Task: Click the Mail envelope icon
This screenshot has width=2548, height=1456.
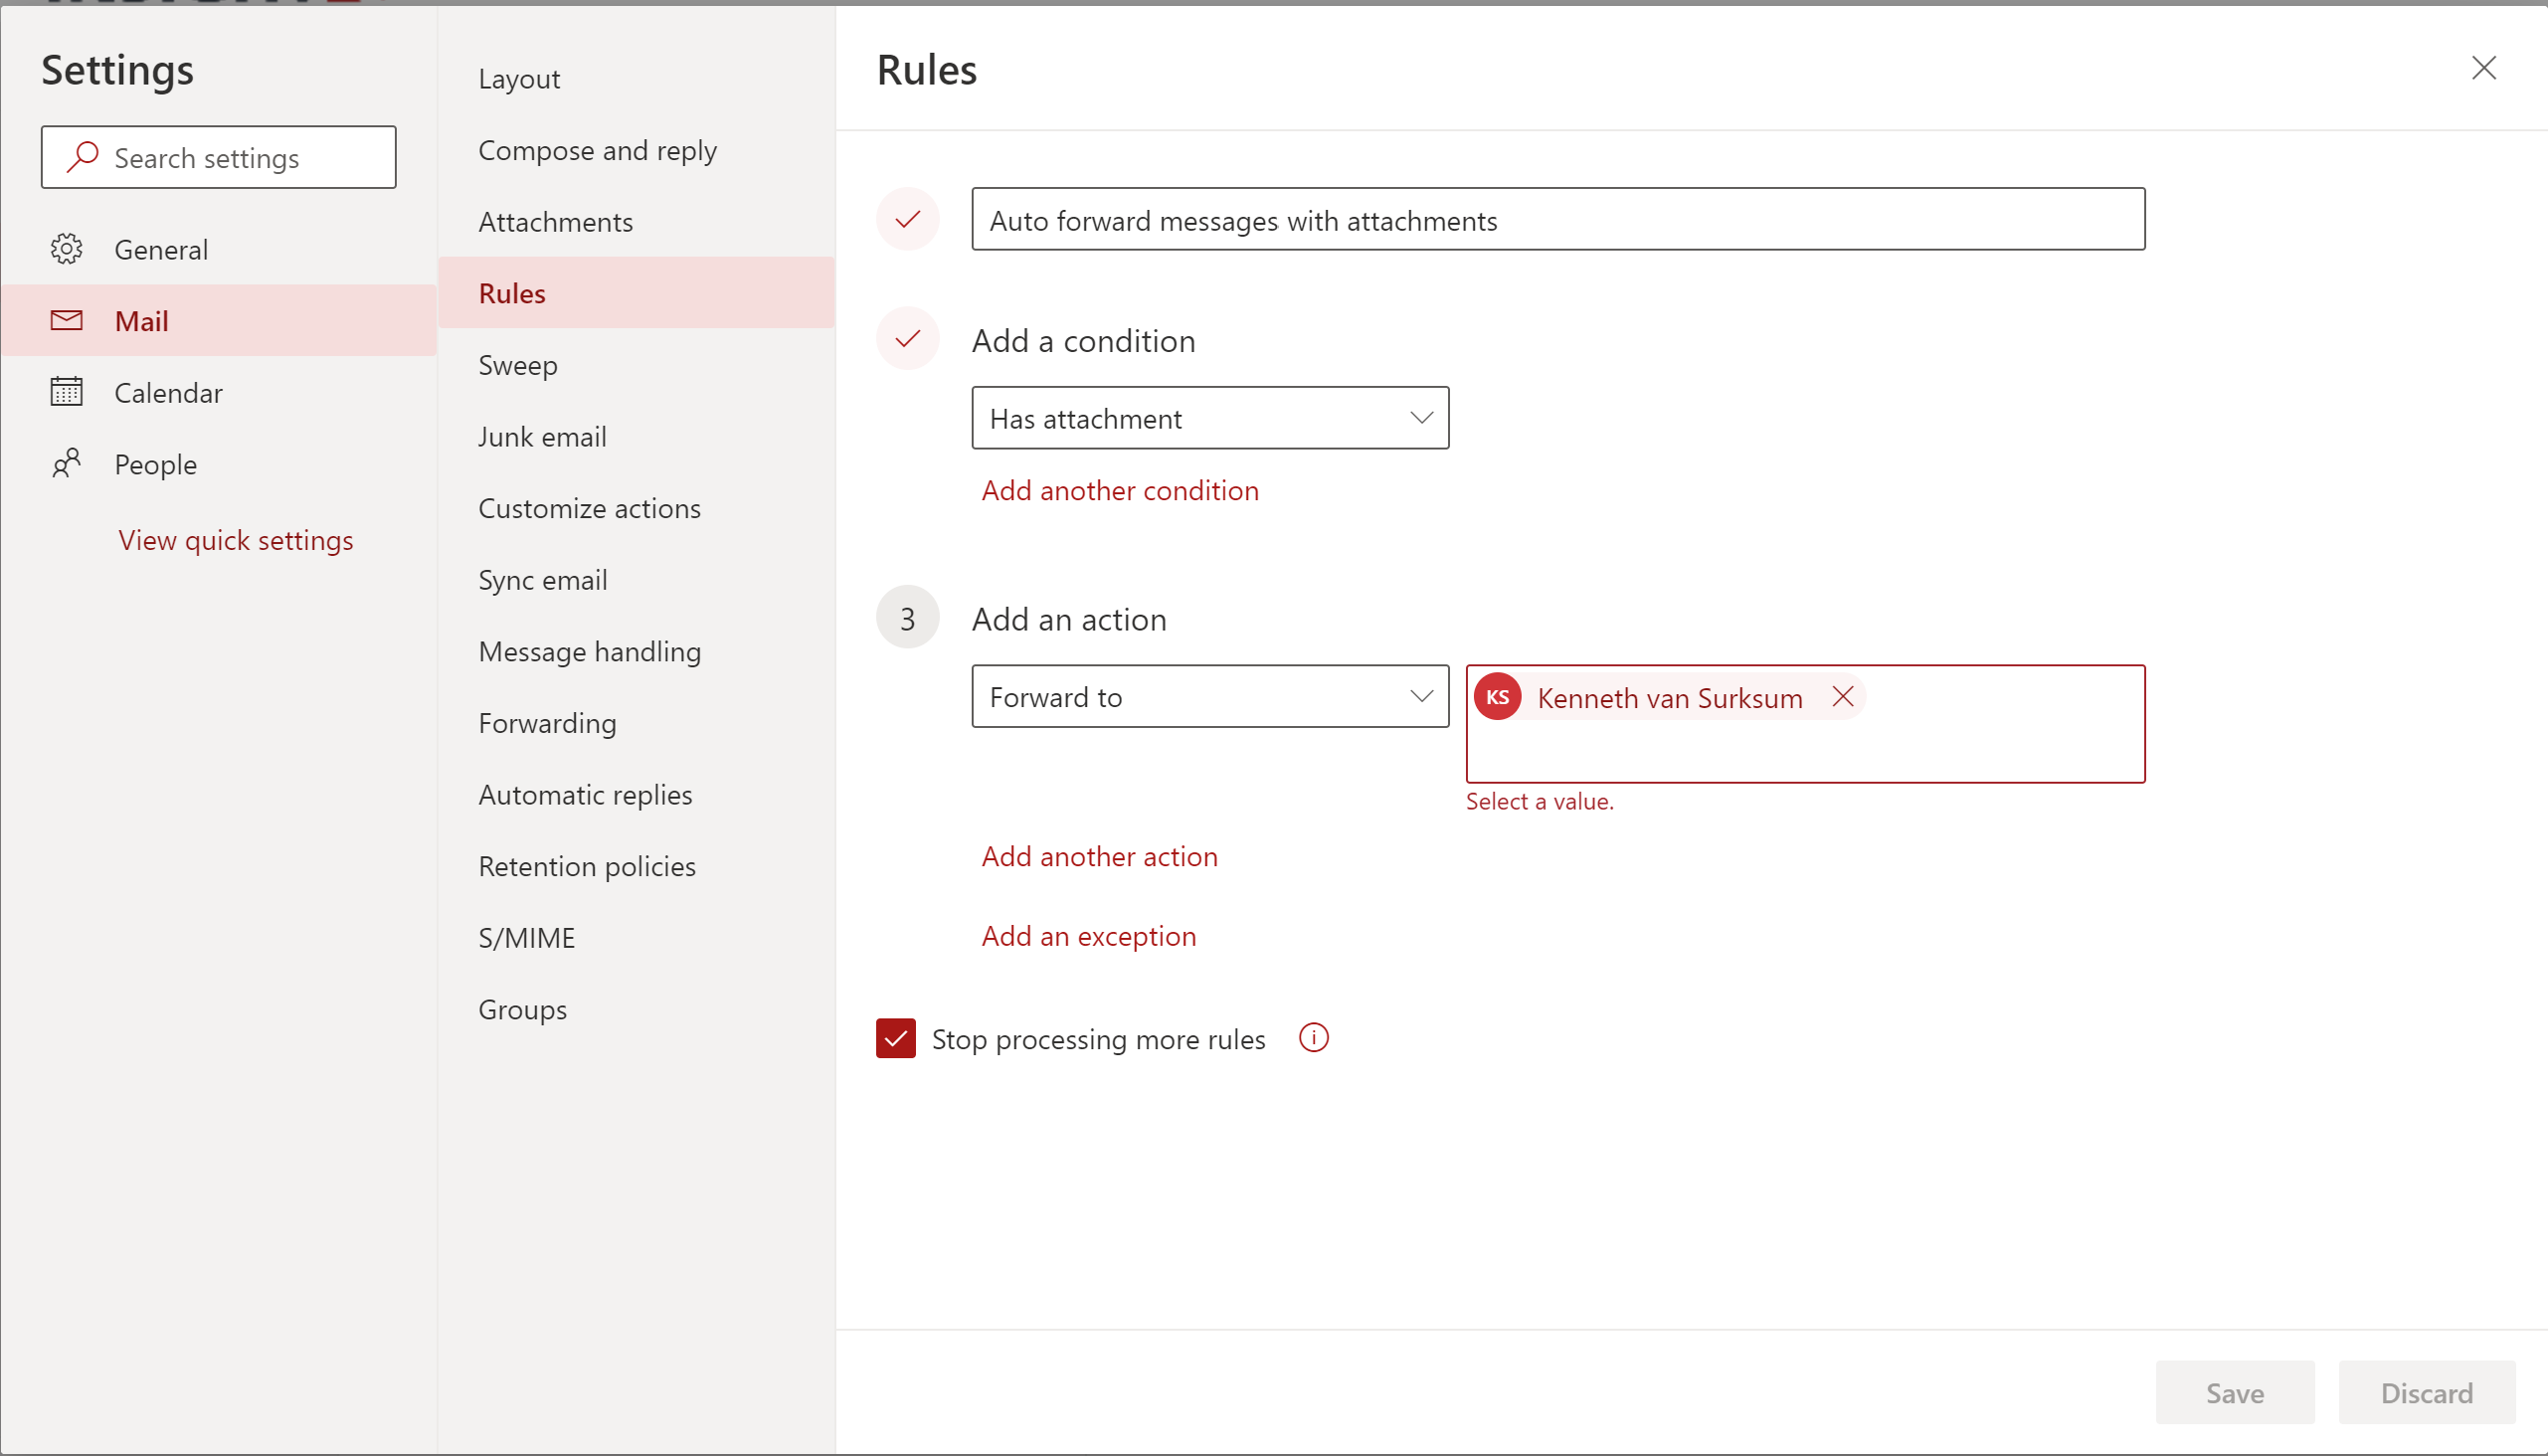Action: [x=66, y=320]
